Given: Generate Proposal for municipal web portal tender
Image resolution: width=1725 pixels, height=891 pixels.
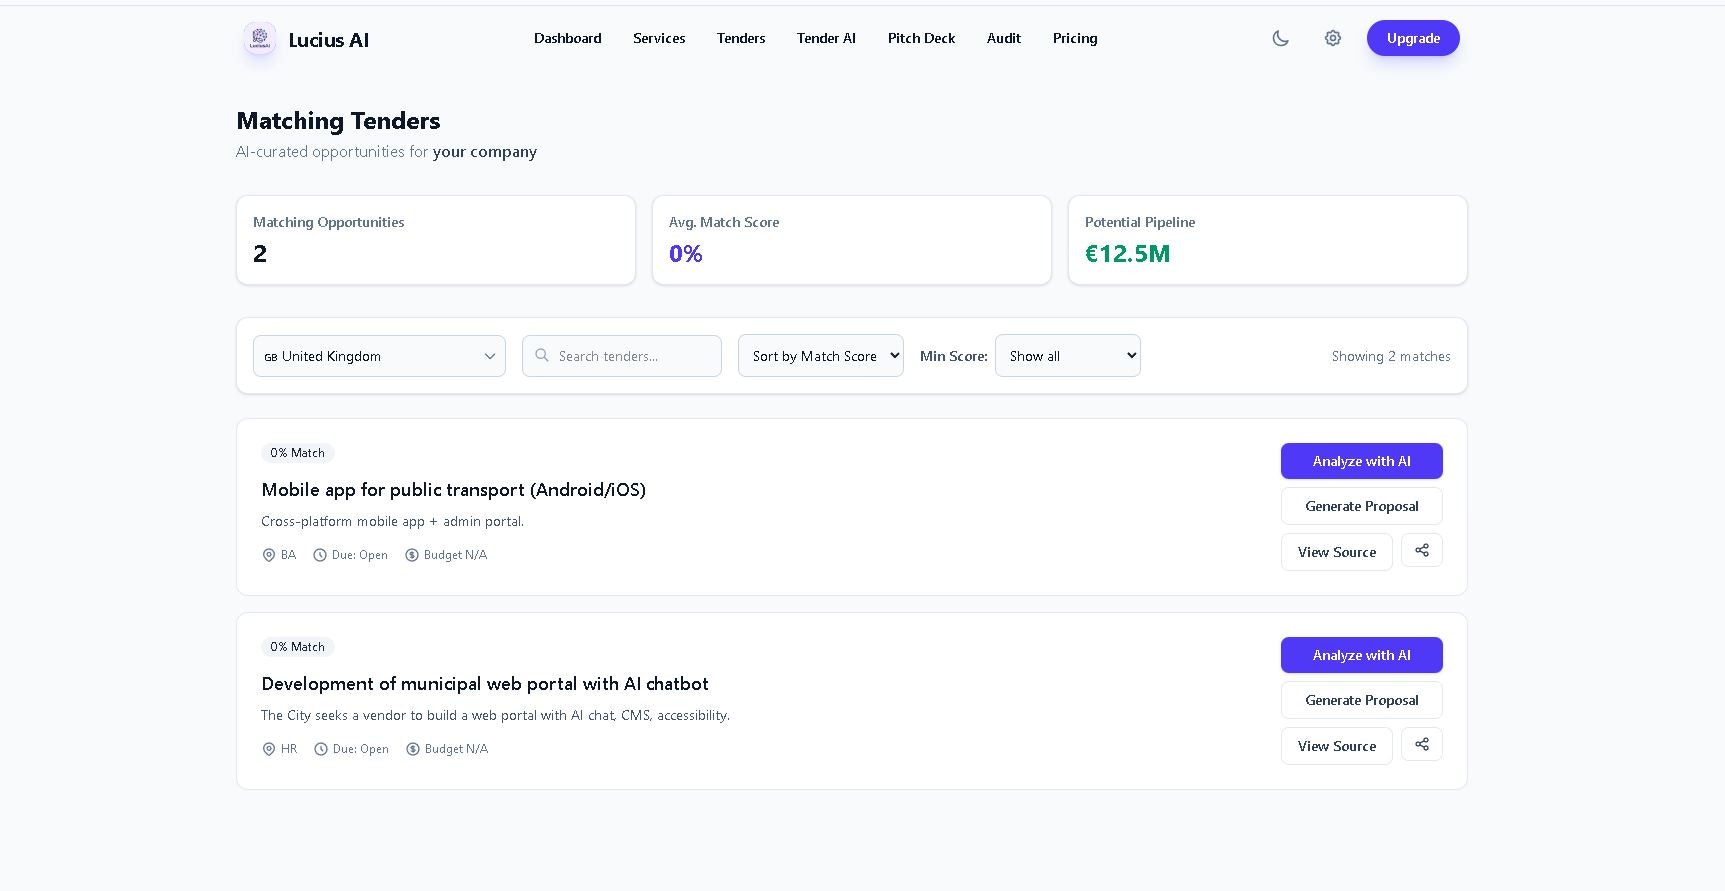Looking at the screenshot, I should coord(1361,700).
